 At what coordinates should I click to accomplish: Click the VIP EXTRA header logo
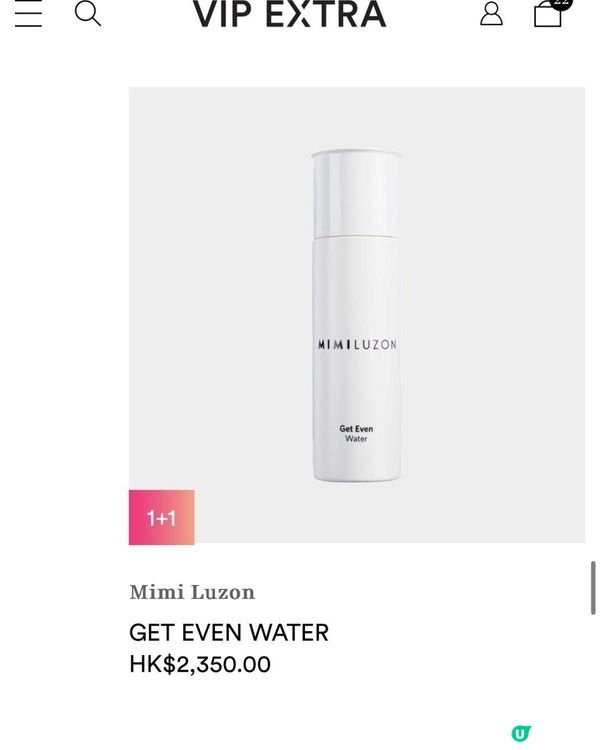point(289,14)
